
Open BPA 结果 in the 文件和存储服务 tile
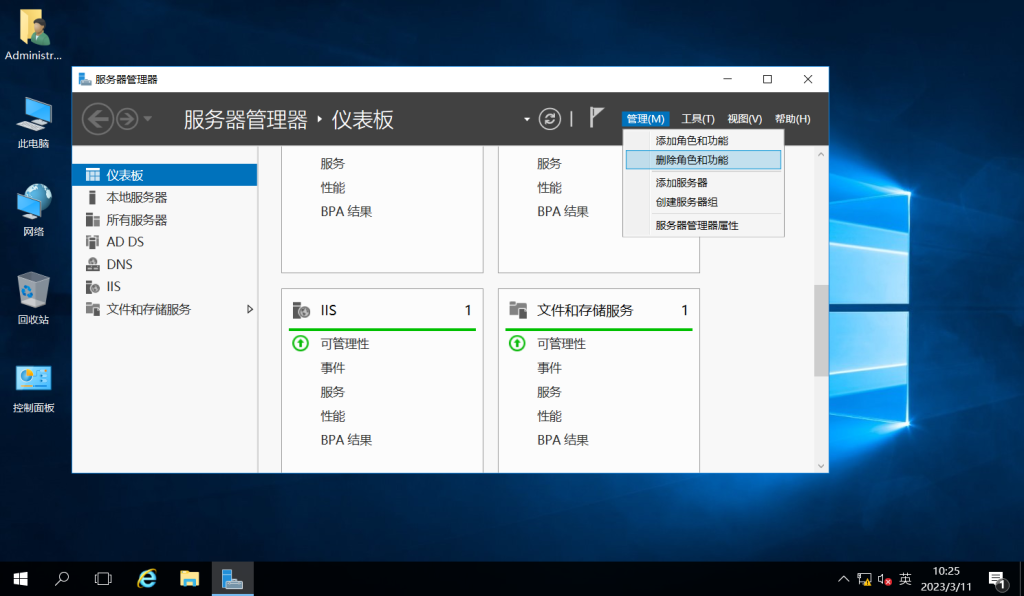click(563, 440)
